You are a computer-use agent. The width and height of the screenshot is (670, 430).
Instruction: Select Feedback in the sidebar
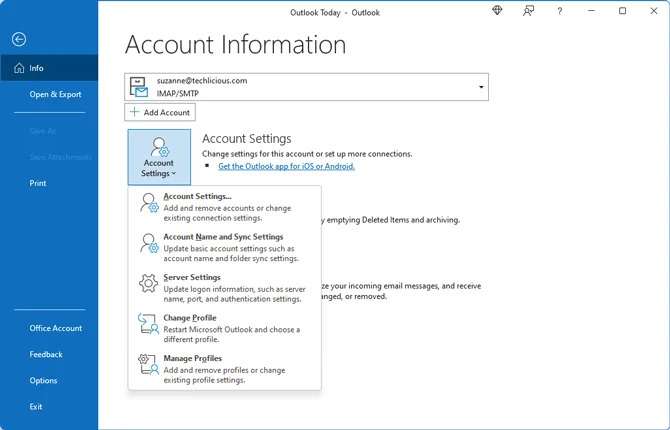pos(49,354)
